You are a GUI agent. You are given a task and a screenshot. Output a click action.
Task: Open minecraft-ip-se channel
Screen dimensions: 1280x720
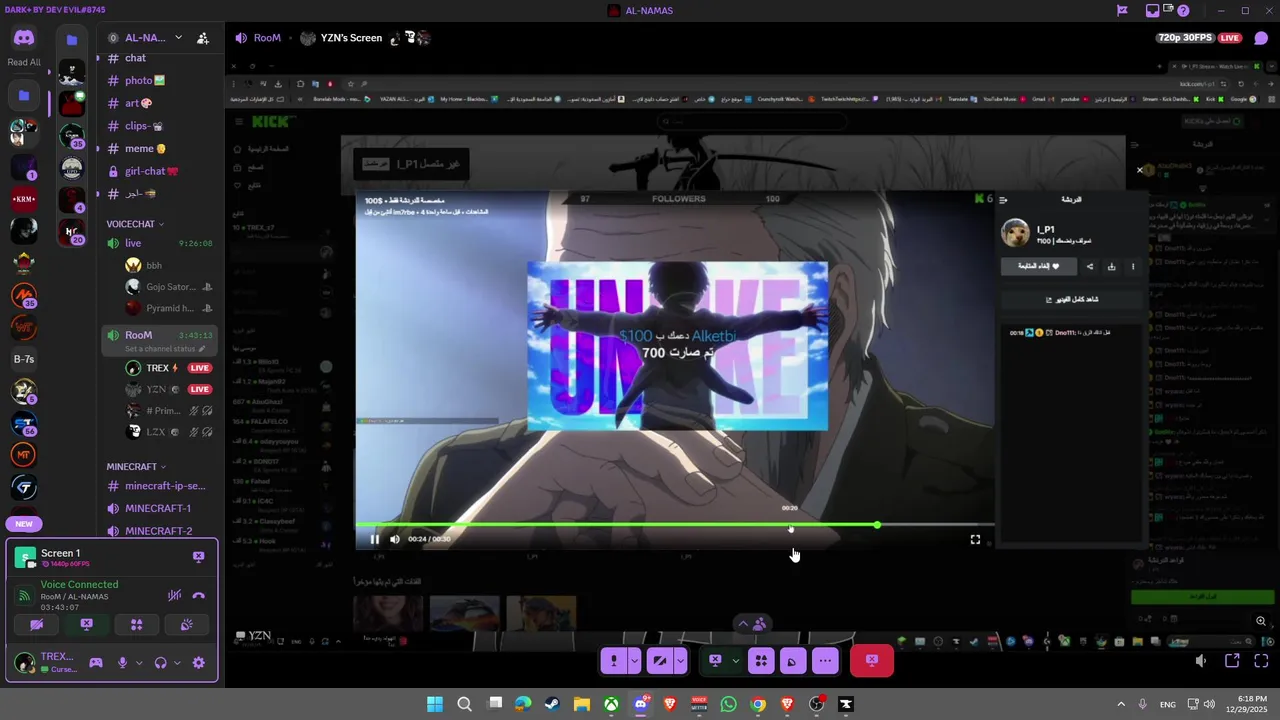point(160,486)
